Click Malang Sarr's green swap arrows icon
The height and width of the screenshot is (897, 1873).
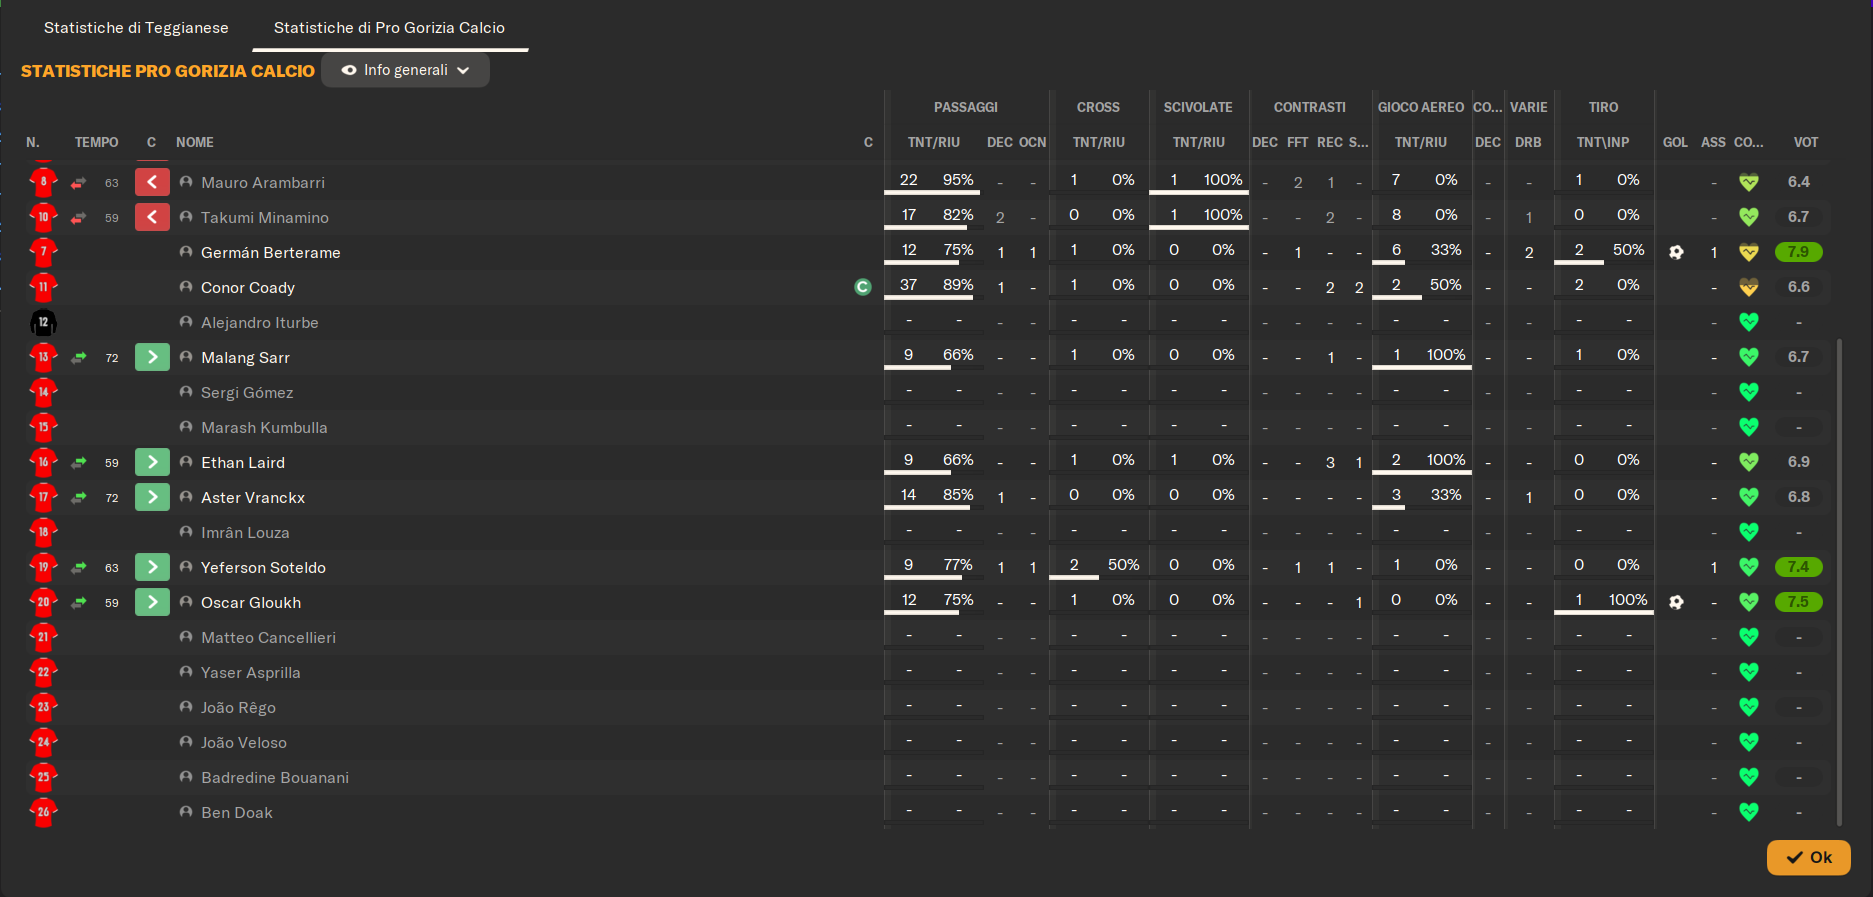pos(79,358)
